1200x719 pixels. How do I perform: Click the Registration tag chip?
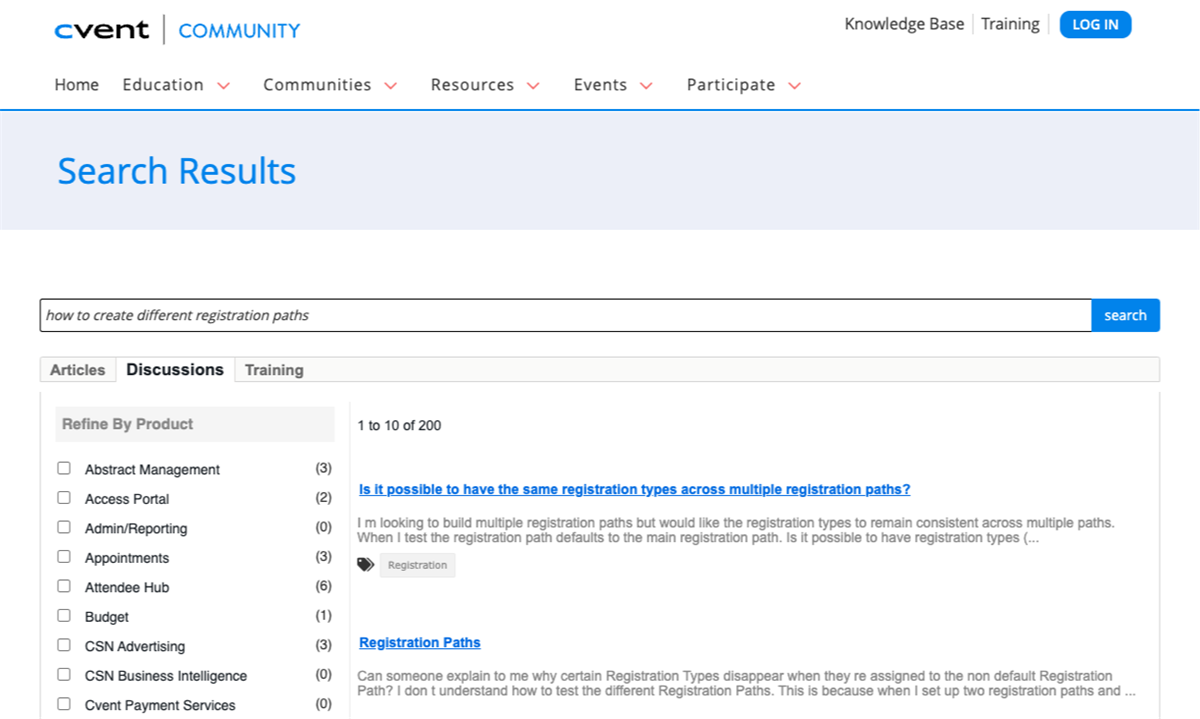click(x=417, y=565)
